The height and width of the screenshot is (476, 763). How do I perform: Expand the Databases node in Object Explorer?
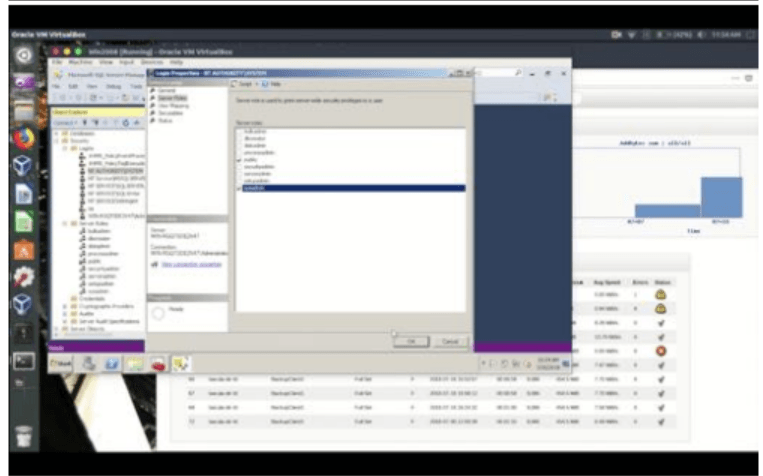coord(56,133)
